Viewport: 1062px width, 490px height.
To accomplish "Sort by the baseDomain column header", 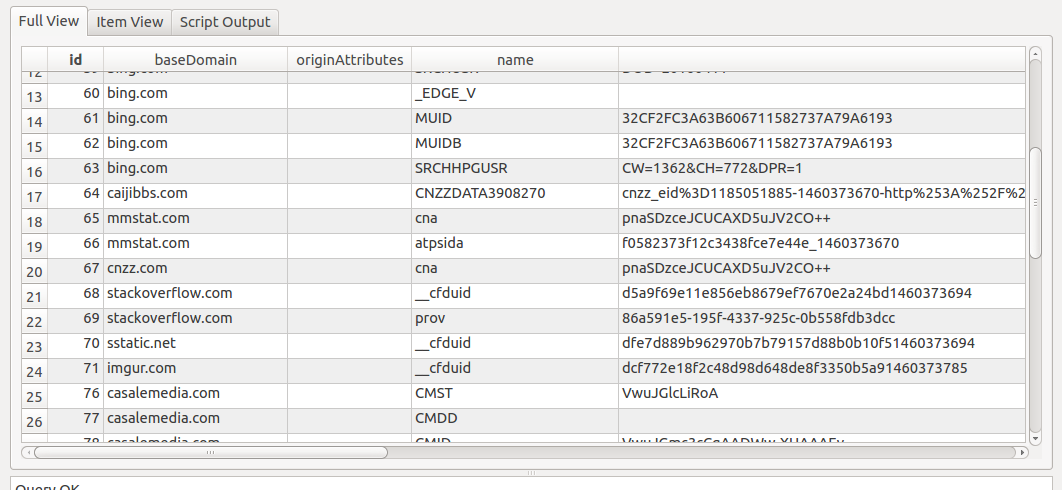I will point(196,60).
